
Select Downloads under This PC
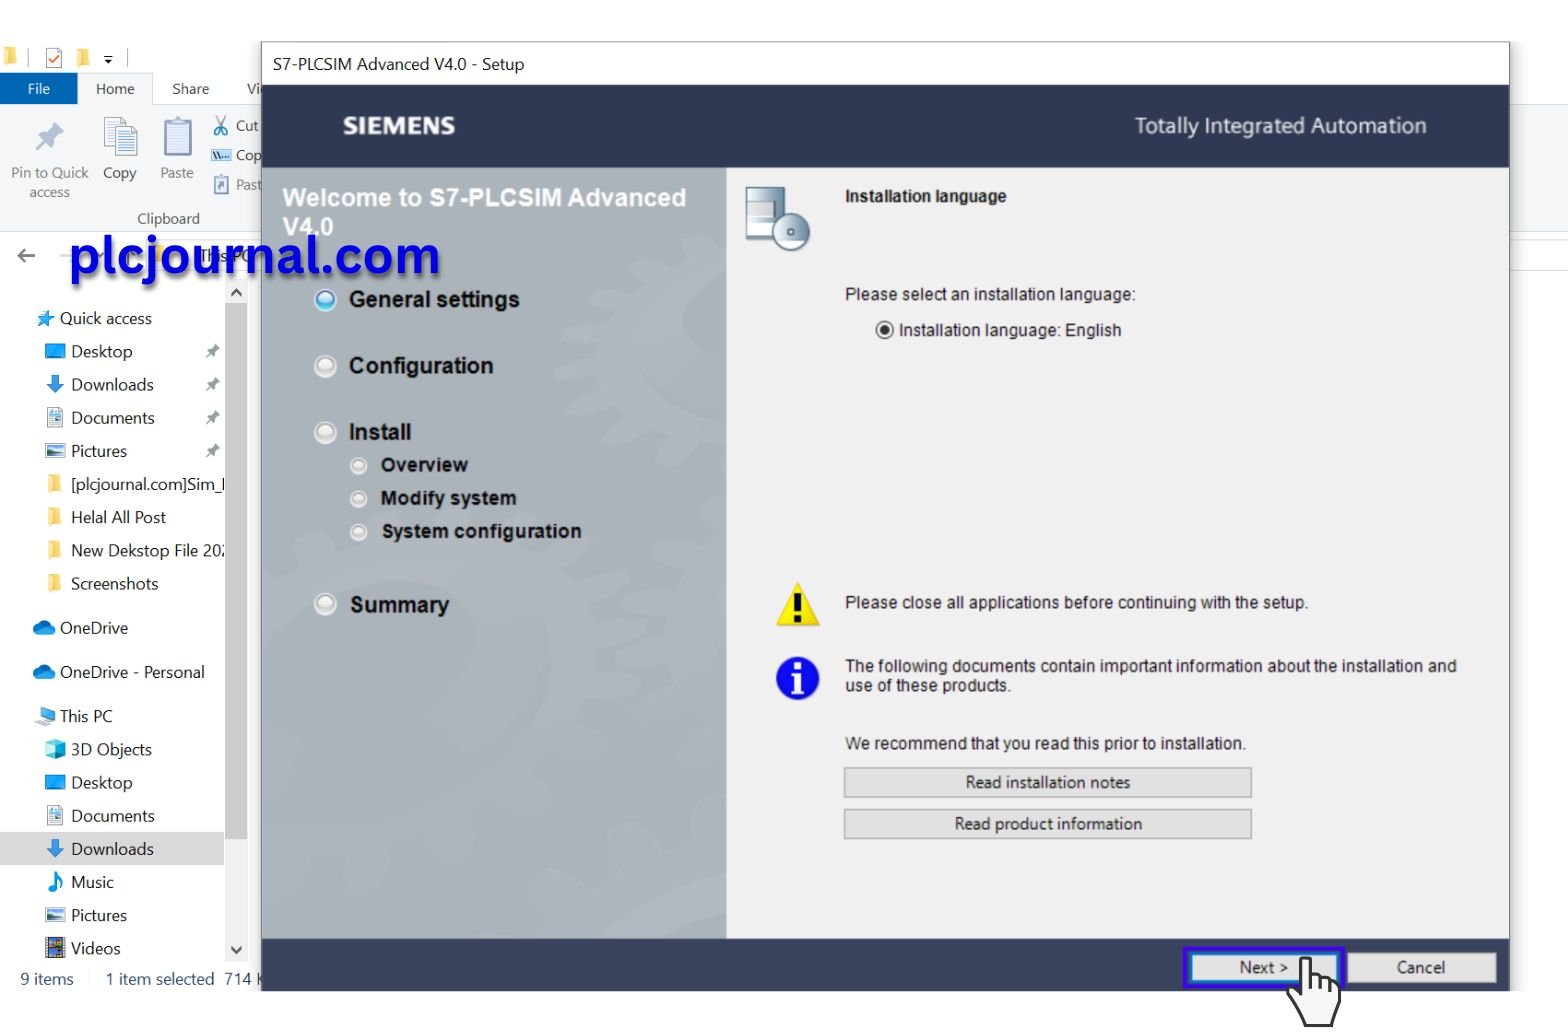tap(112, 848)
